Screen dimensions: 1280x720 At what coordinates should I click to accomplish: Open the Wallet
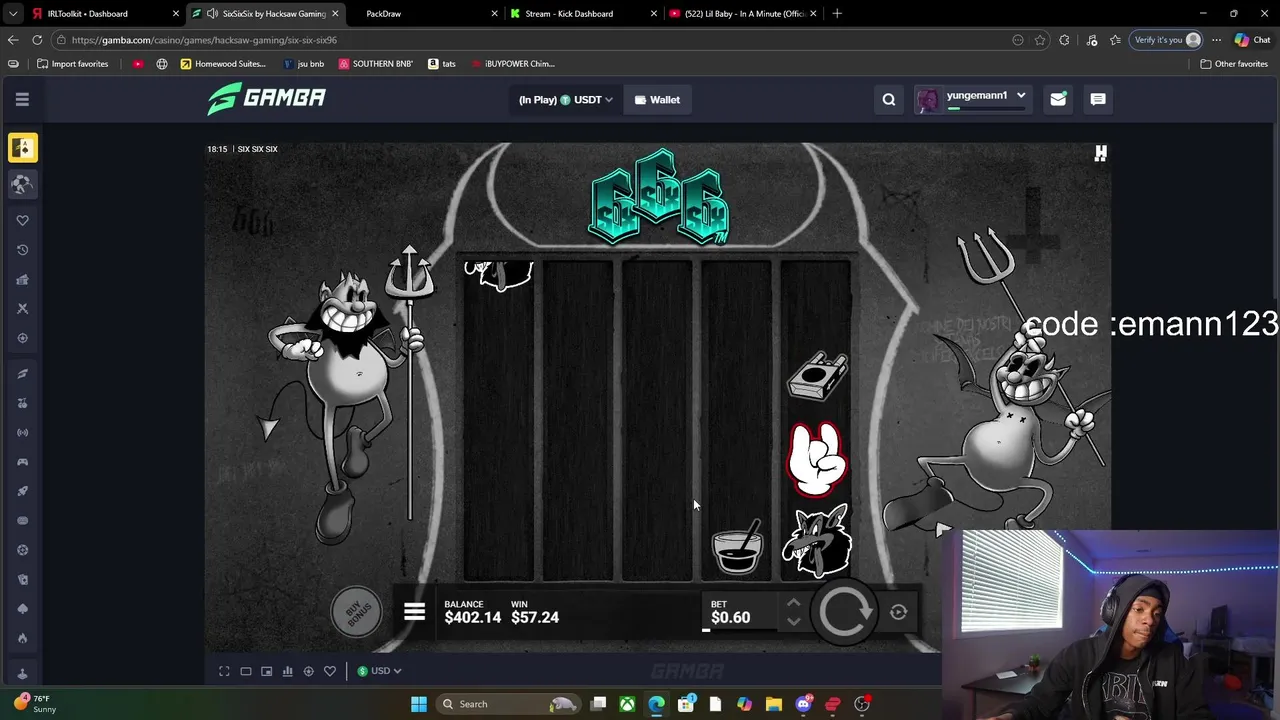(657, 99)
